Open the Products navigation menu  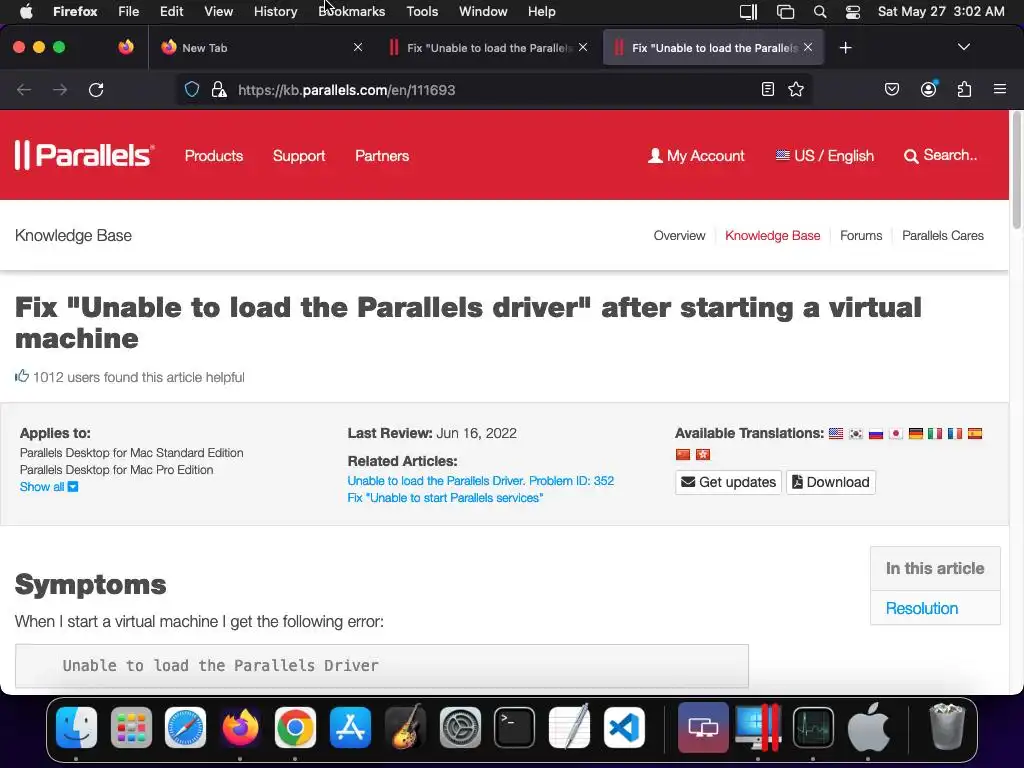(x=214, y=155)
